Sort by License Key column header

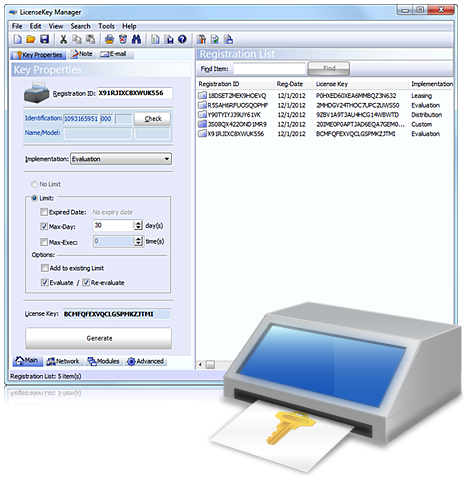click(x=332, y=84)
